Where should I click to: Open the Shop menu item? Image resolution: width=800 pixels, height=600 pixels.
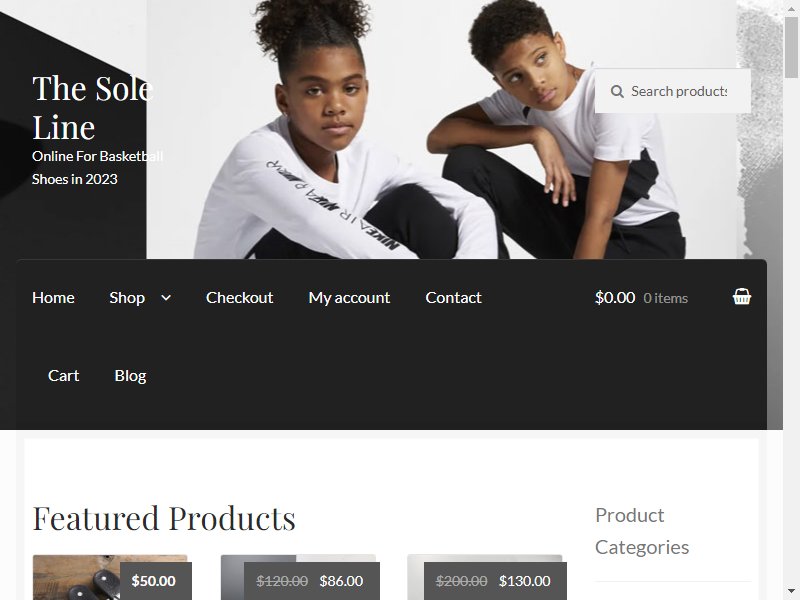tap(127, 297)
